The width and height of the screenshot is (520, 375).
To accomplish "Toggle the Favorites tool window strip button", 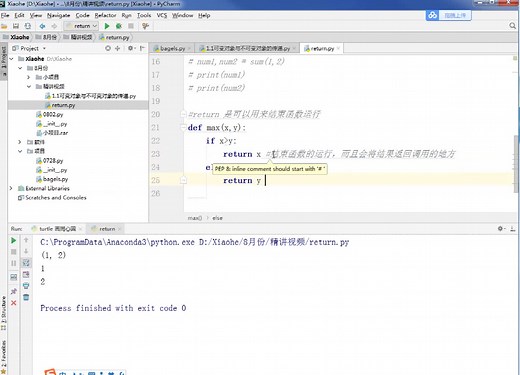I will click(4, 356).
